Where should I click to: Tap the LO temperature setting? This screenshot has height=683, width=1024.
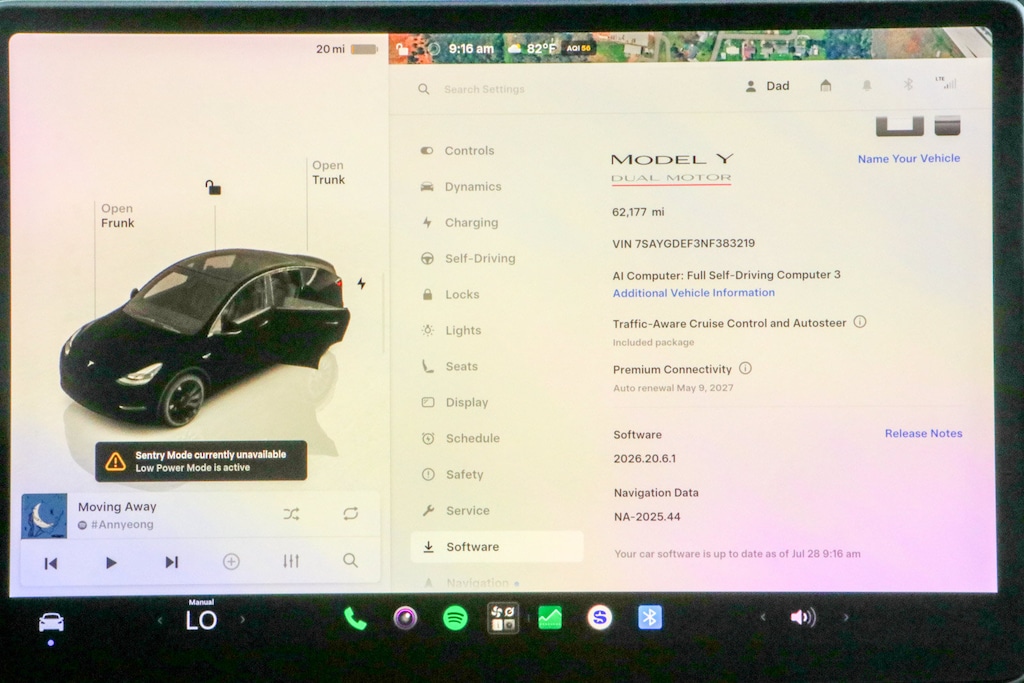click(x=201, y=620)
